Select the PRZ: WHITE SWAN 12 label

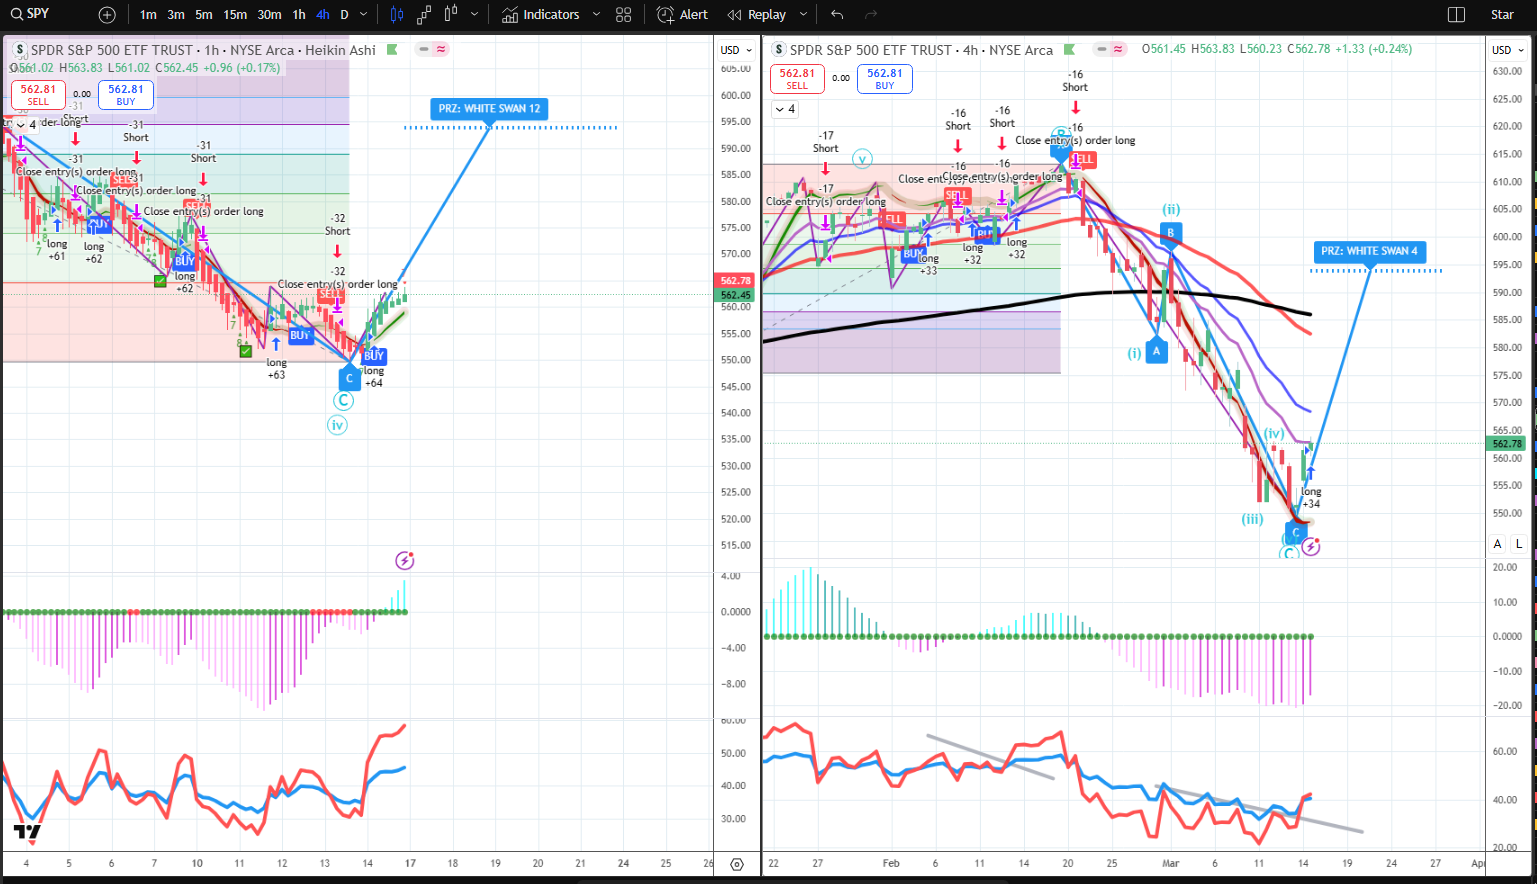point(489,108)
